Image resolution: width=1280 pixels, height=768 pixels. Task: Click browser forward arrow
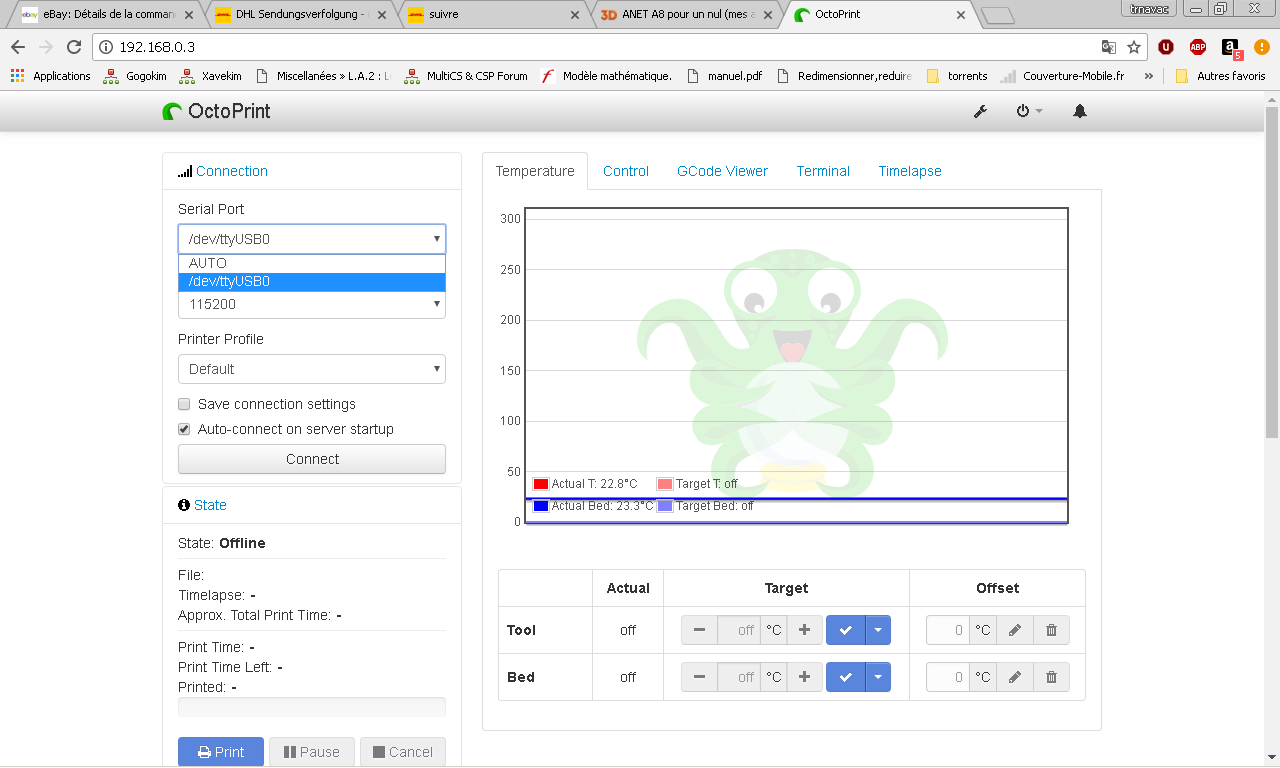click(46, 47)
